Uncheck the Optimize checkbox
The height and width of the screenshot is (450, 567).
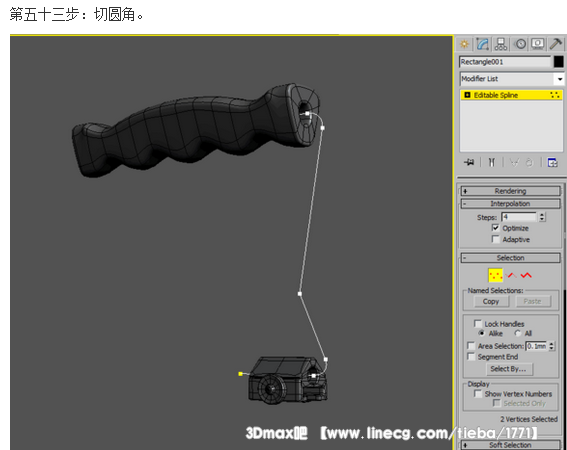click(x=495, y=228)
